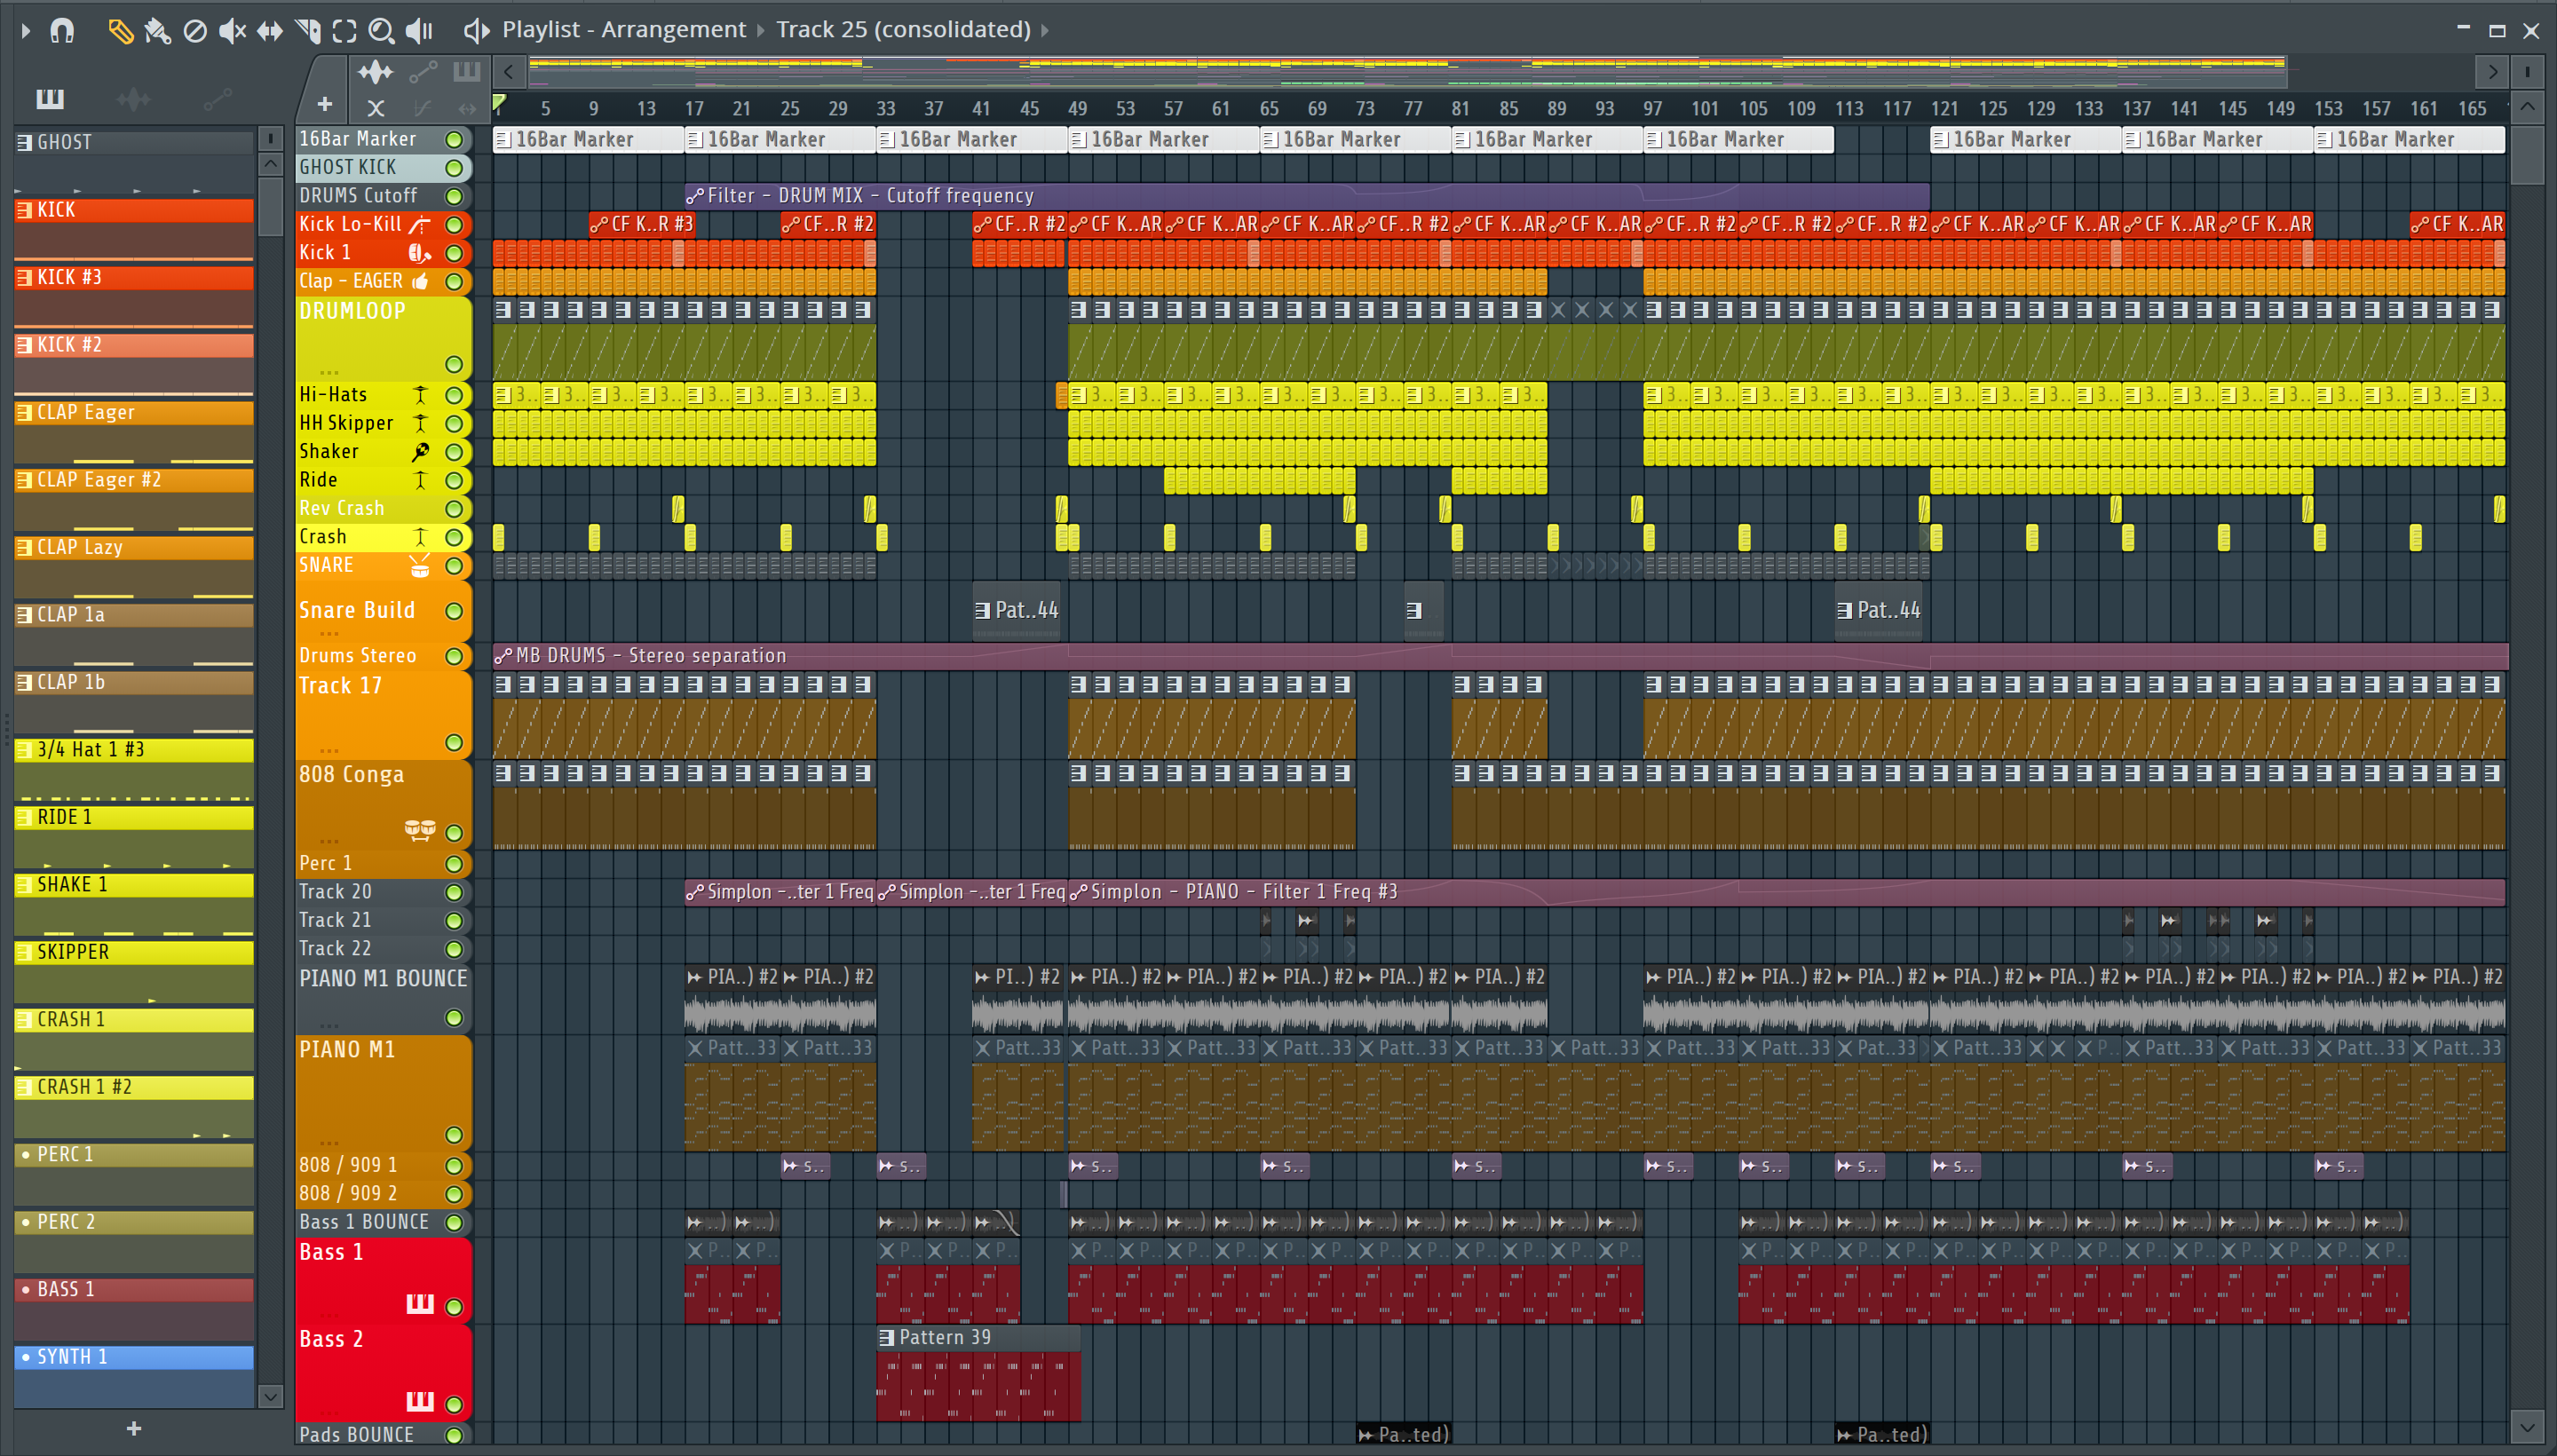Open Filter - DRUM MIX automation clip menu
This screenshot has height=1456, width=2557.
tap(695, 197)
